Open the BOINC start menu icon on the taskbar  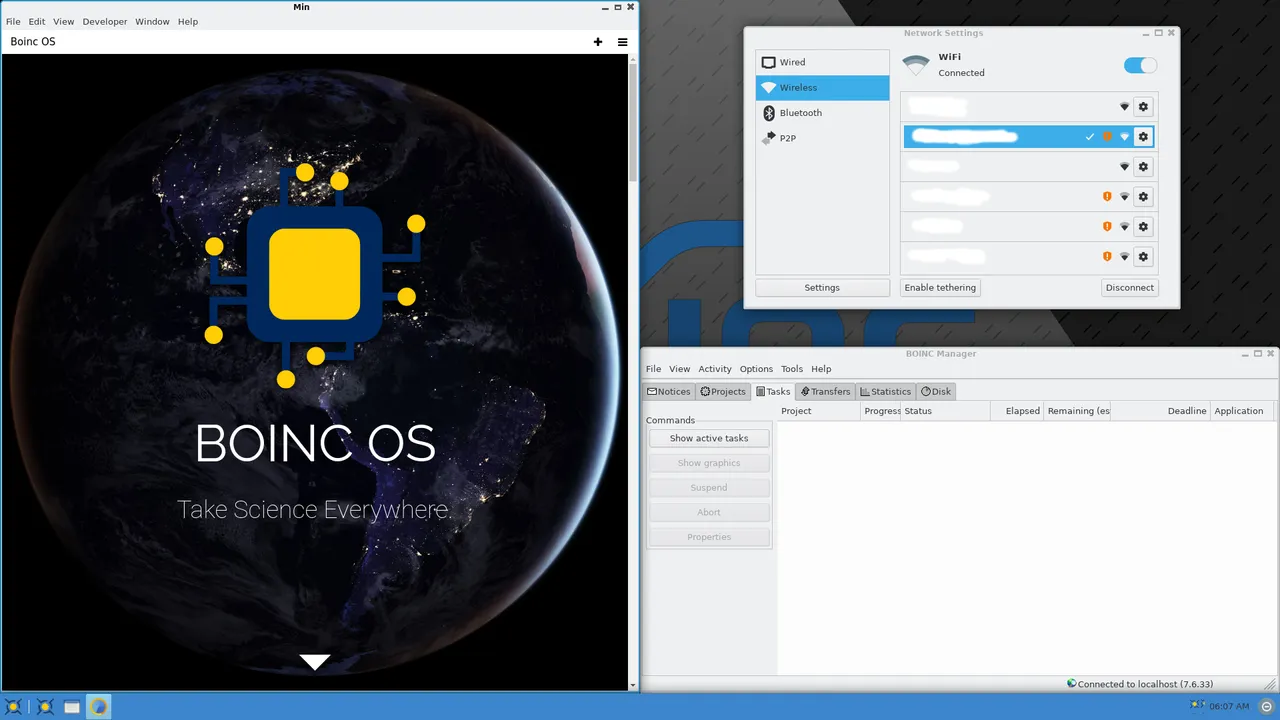(14, 707)
